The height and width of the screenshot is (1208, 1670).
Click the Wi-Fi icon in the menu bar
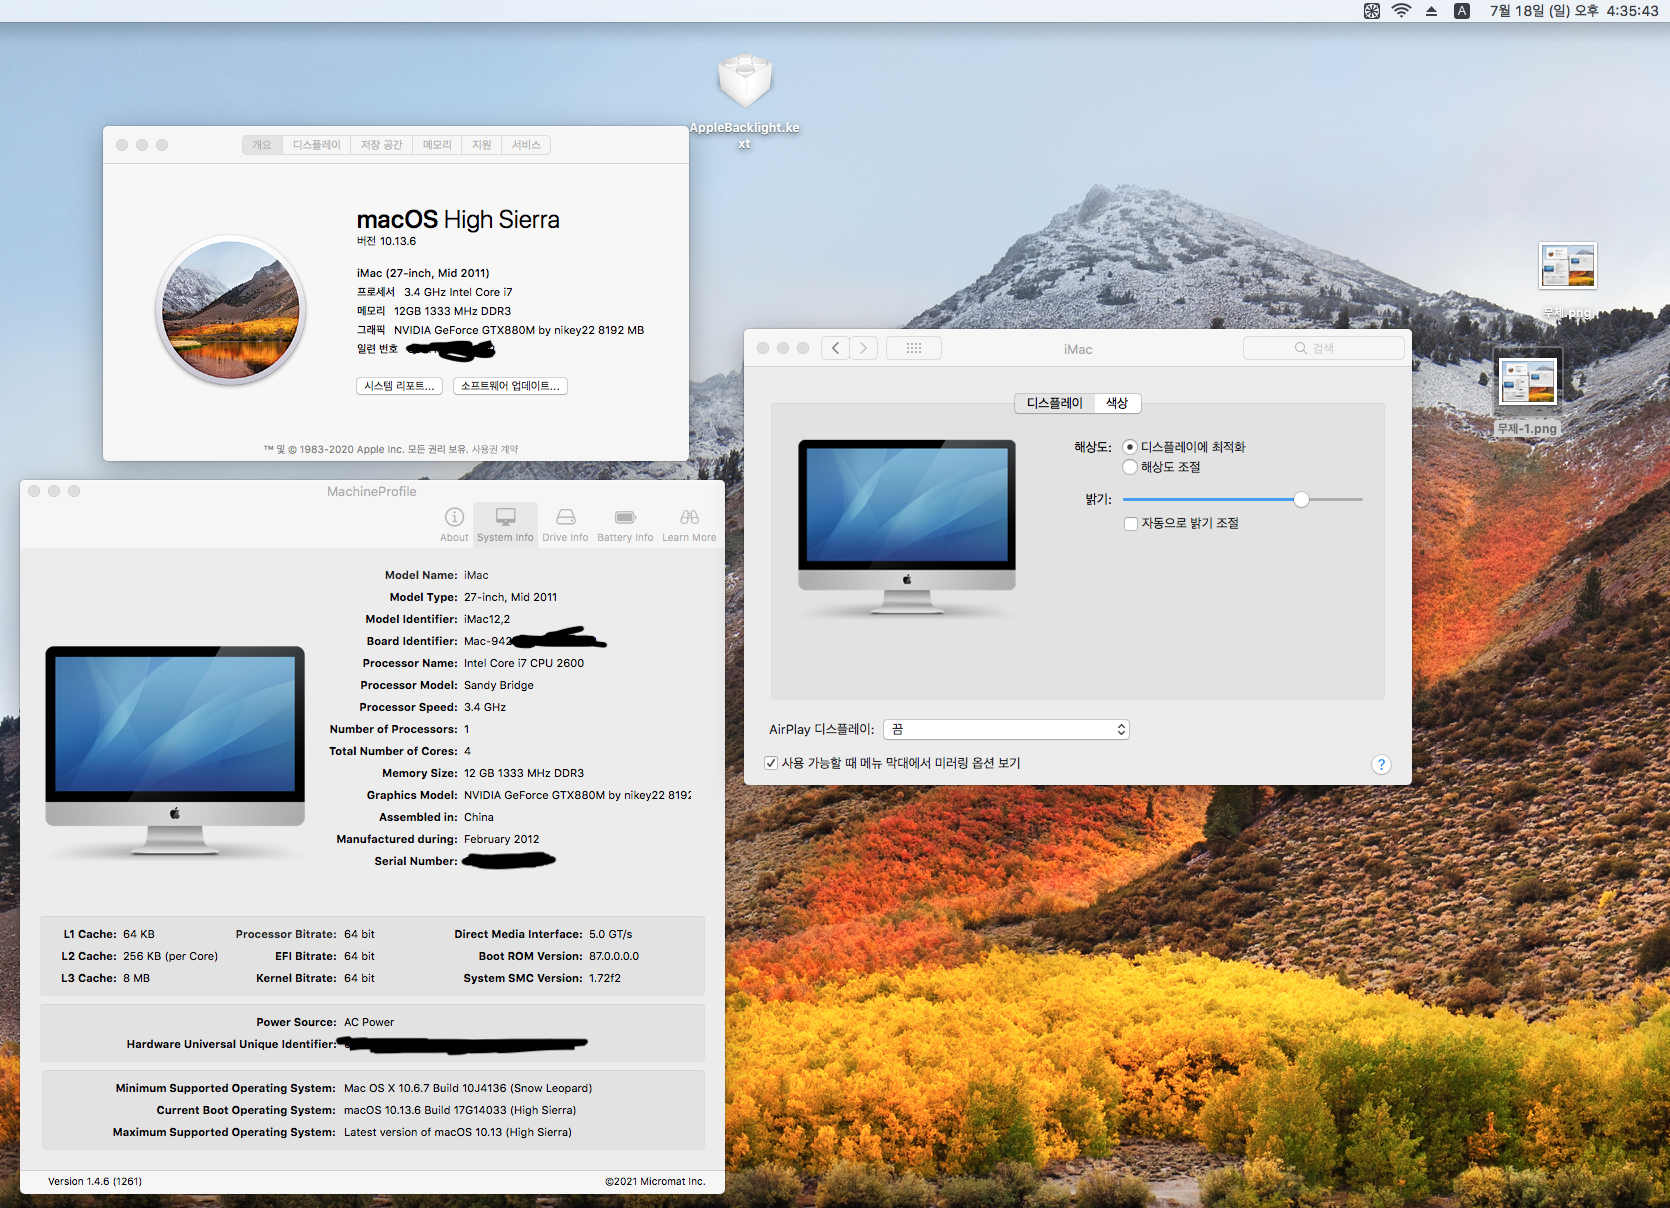(1402, 11)
